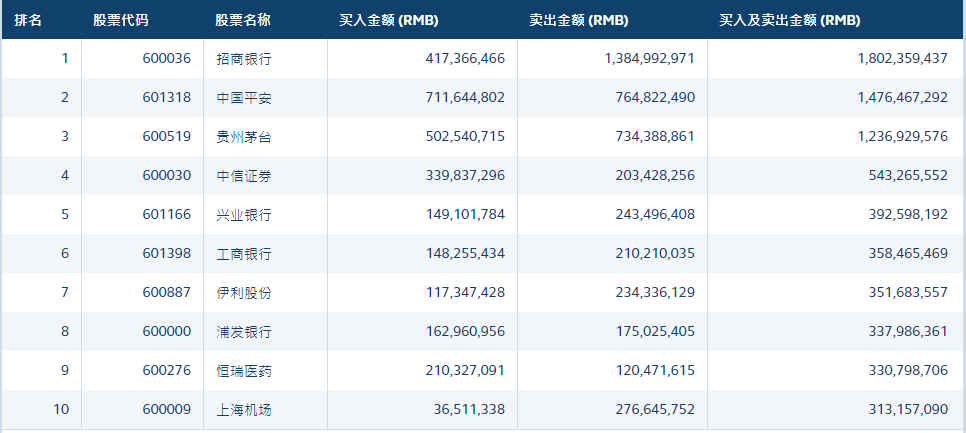Click sell amount 243,496,408
966x433 pixels.
pos(655,214)
